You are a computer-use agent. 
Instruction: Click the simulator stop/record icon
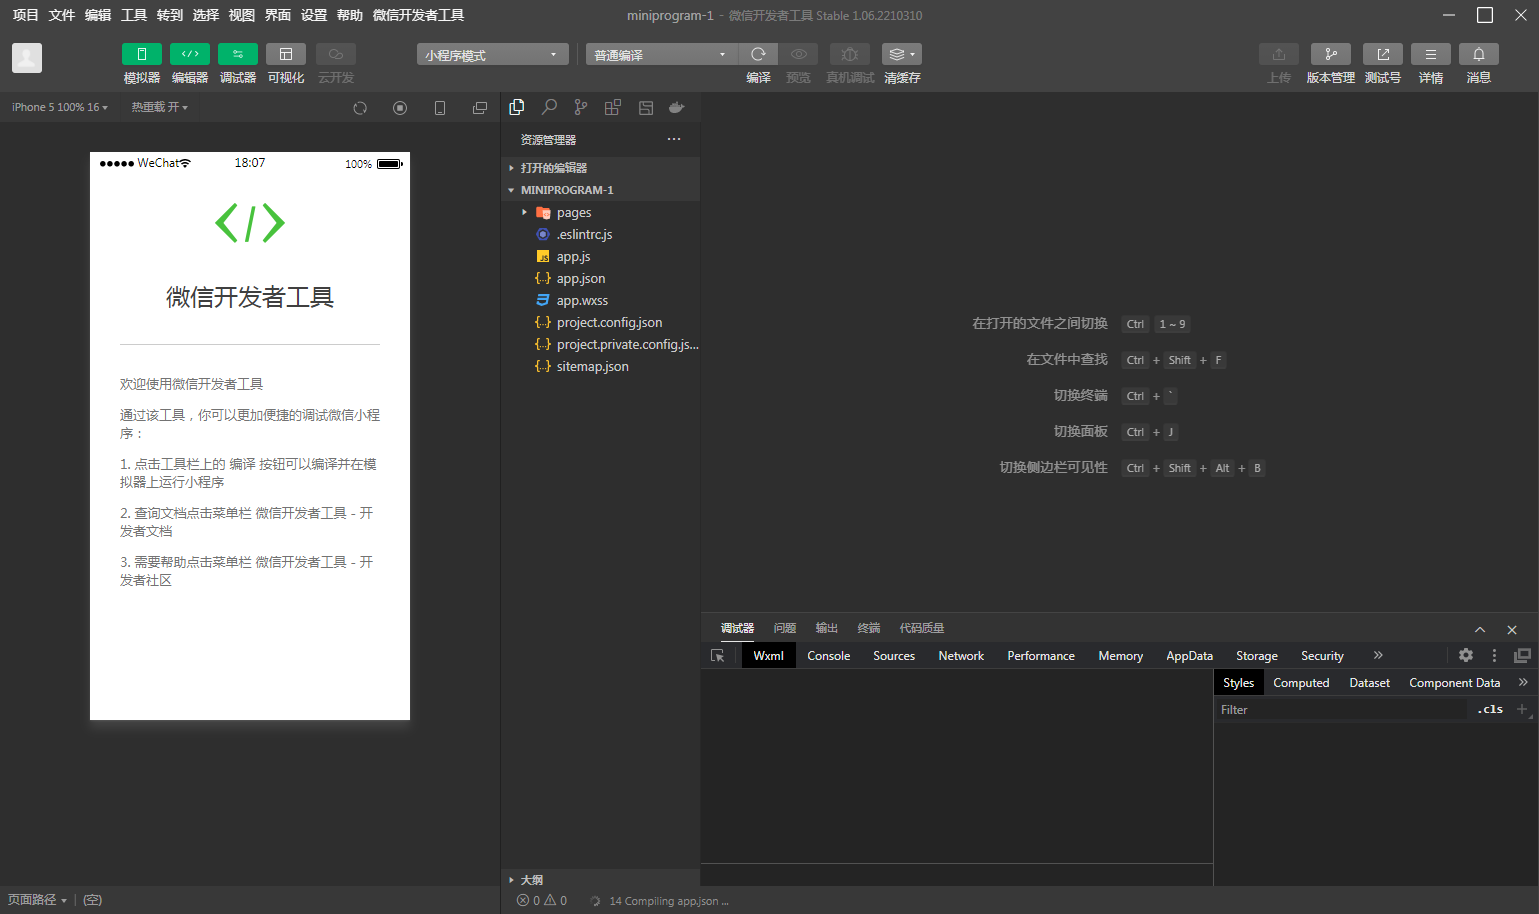point(400,108)
